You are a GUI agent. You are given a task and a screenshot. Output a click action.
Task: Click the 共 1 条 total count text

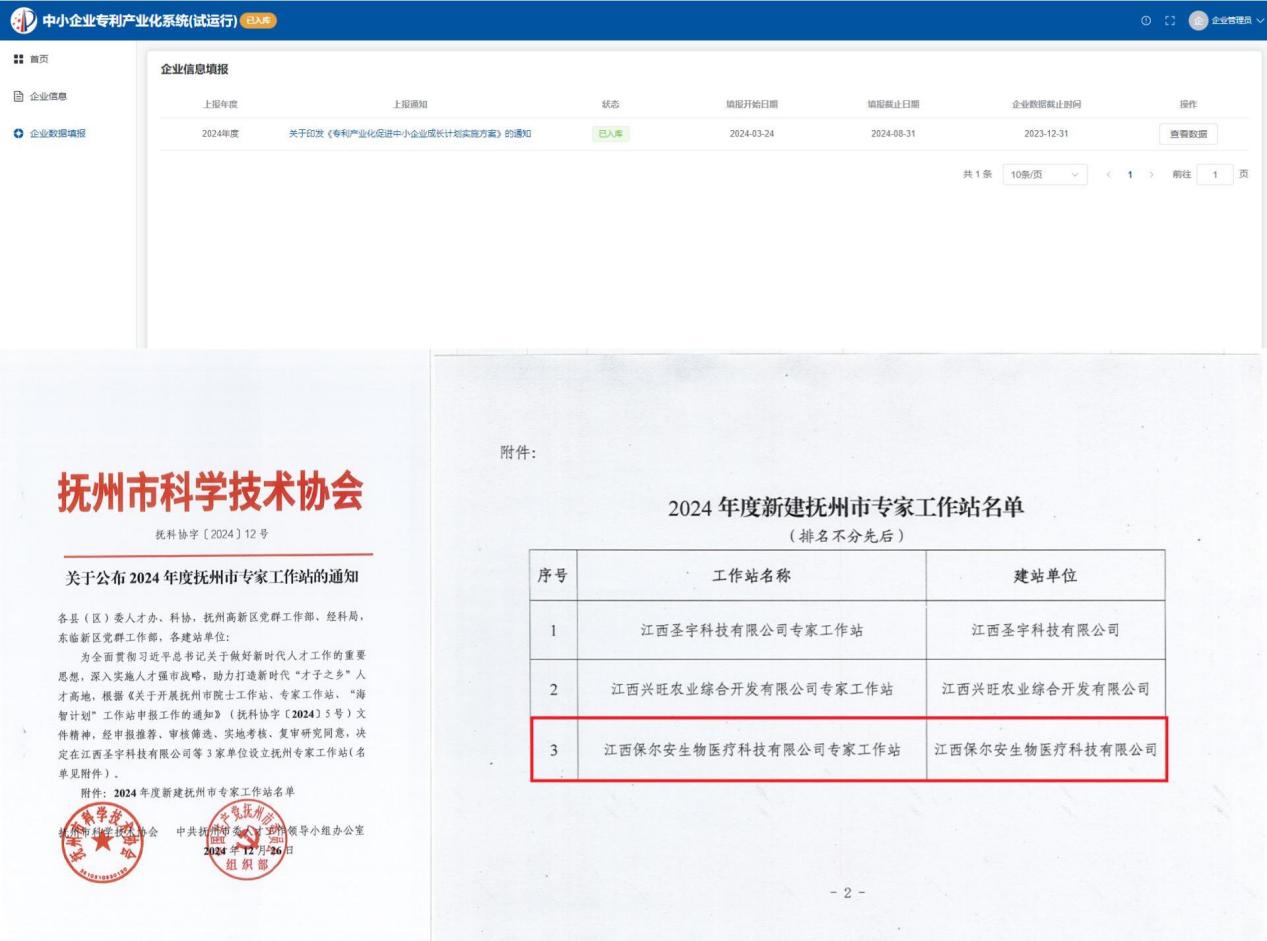[977, 175]
